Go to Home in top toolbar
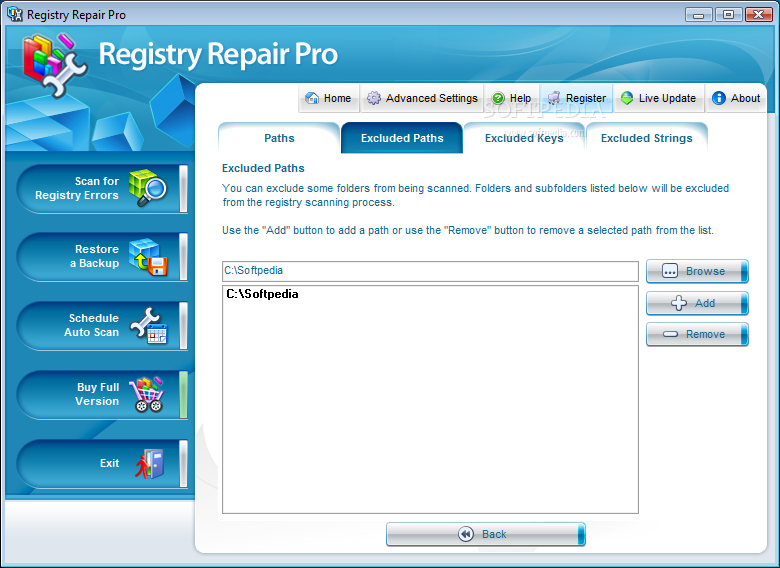The width and height of the screenshot is (780, 568). coord(328,98)
